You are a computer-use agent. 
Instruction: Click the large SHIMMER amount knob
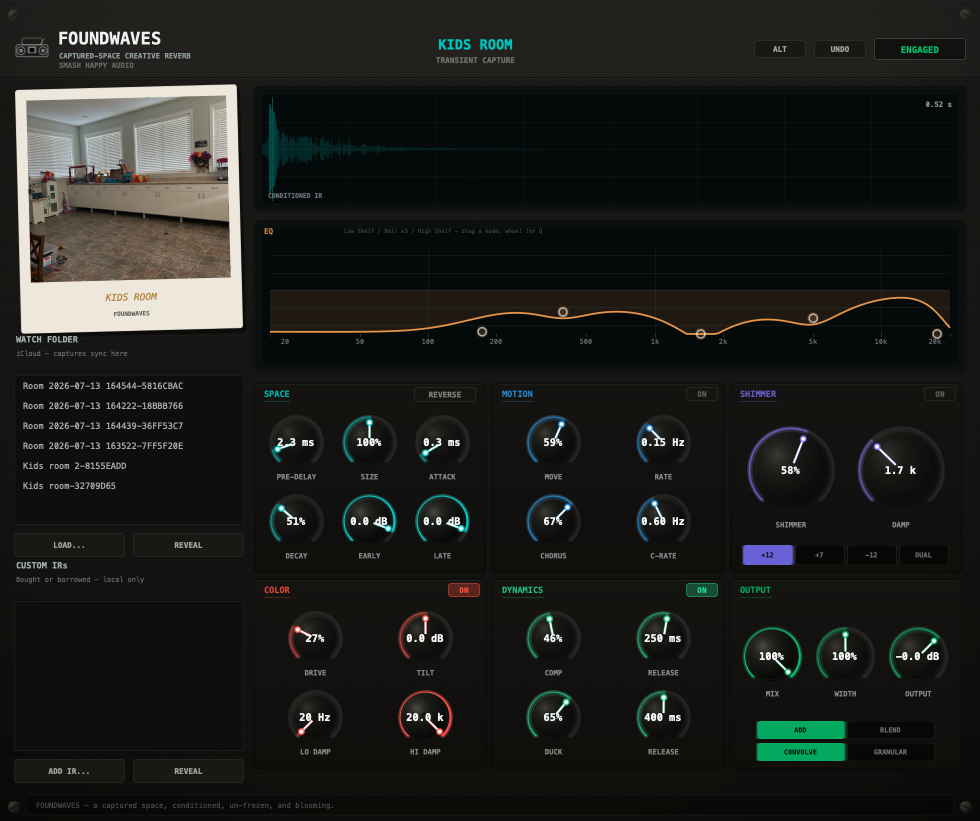[791, 469]
